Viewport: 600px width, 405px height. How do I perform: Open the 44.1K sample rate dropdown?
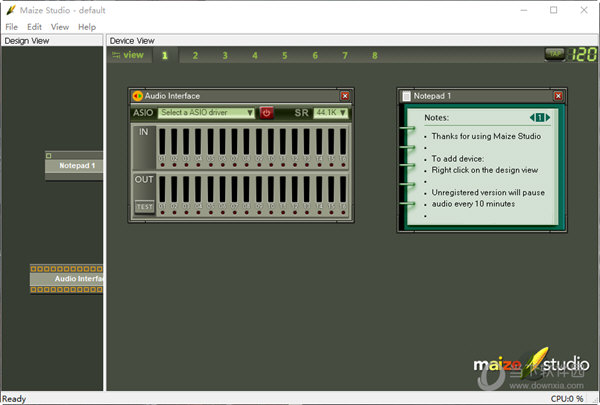click(x=331, y=113)
